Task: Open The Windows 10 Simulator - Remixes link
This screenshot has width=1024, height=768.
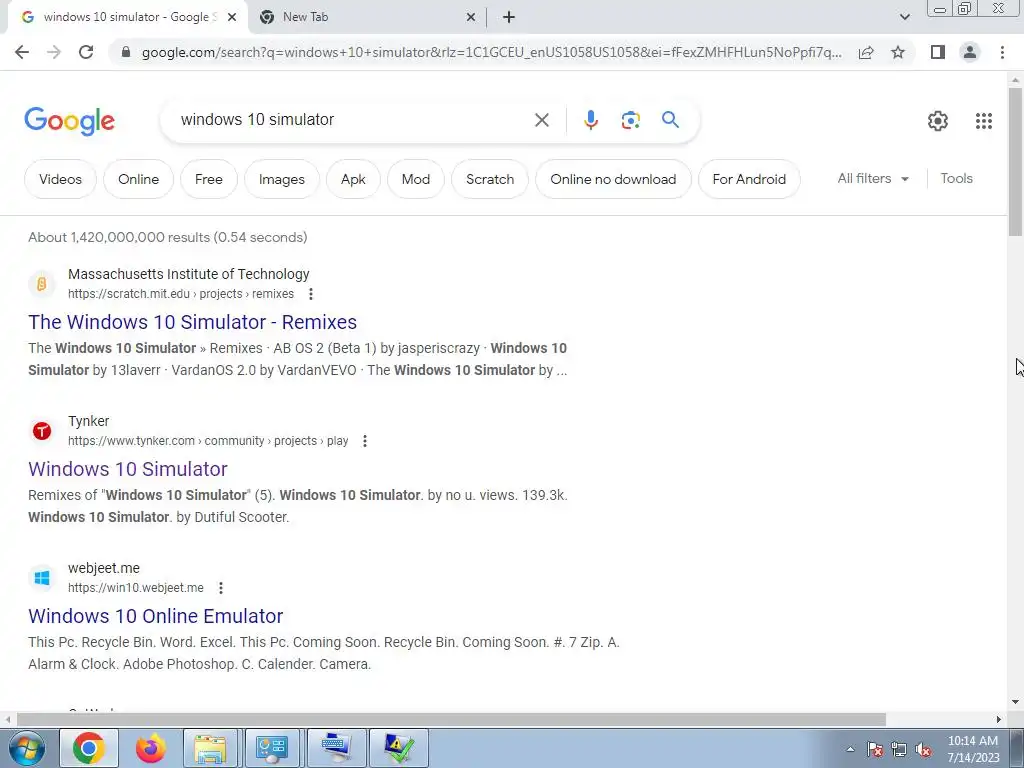Action: [193, 322]
